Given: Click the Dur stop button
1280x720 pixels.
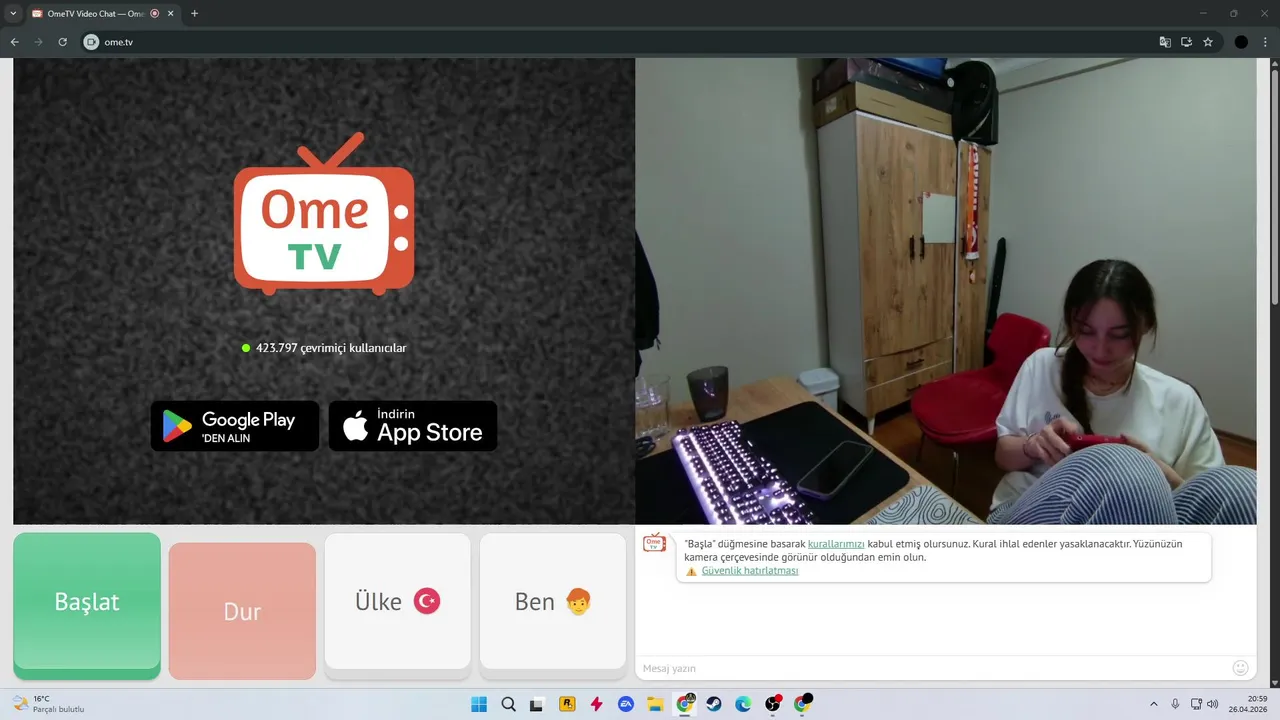Looking at the screenshot, I should tap(242, 611).
